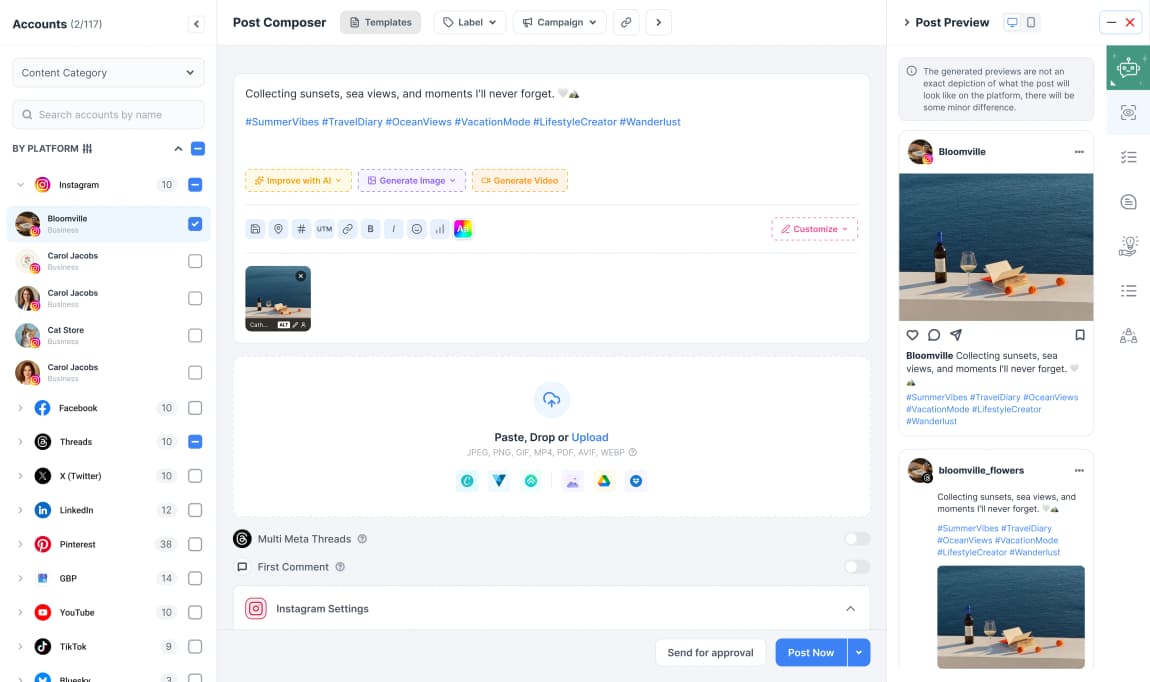Click the Post Now button

[x=810, y=653]
